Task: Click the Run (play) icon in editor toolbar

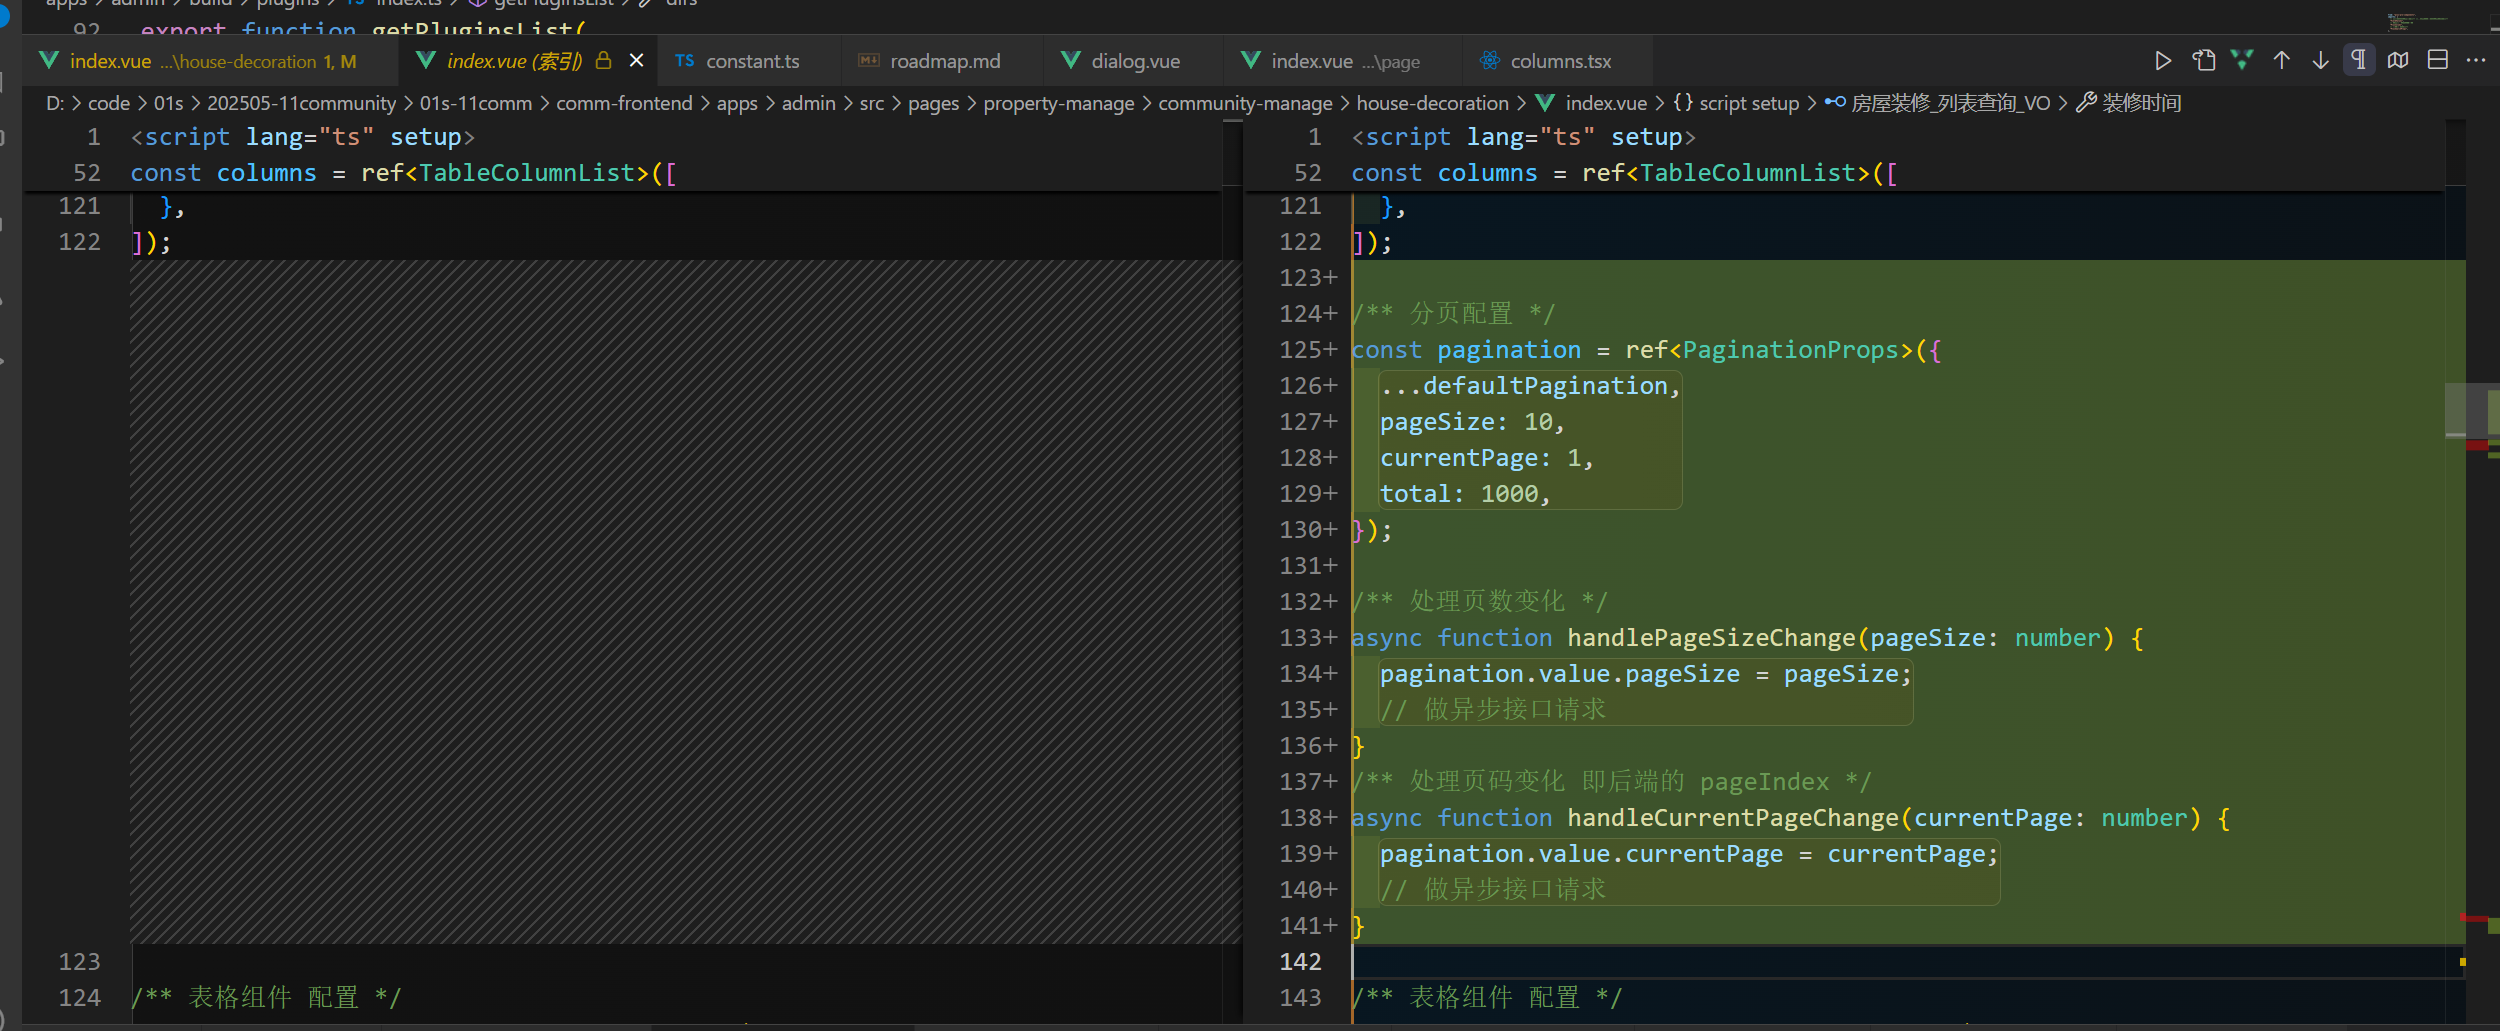Action: point(2163,61)
